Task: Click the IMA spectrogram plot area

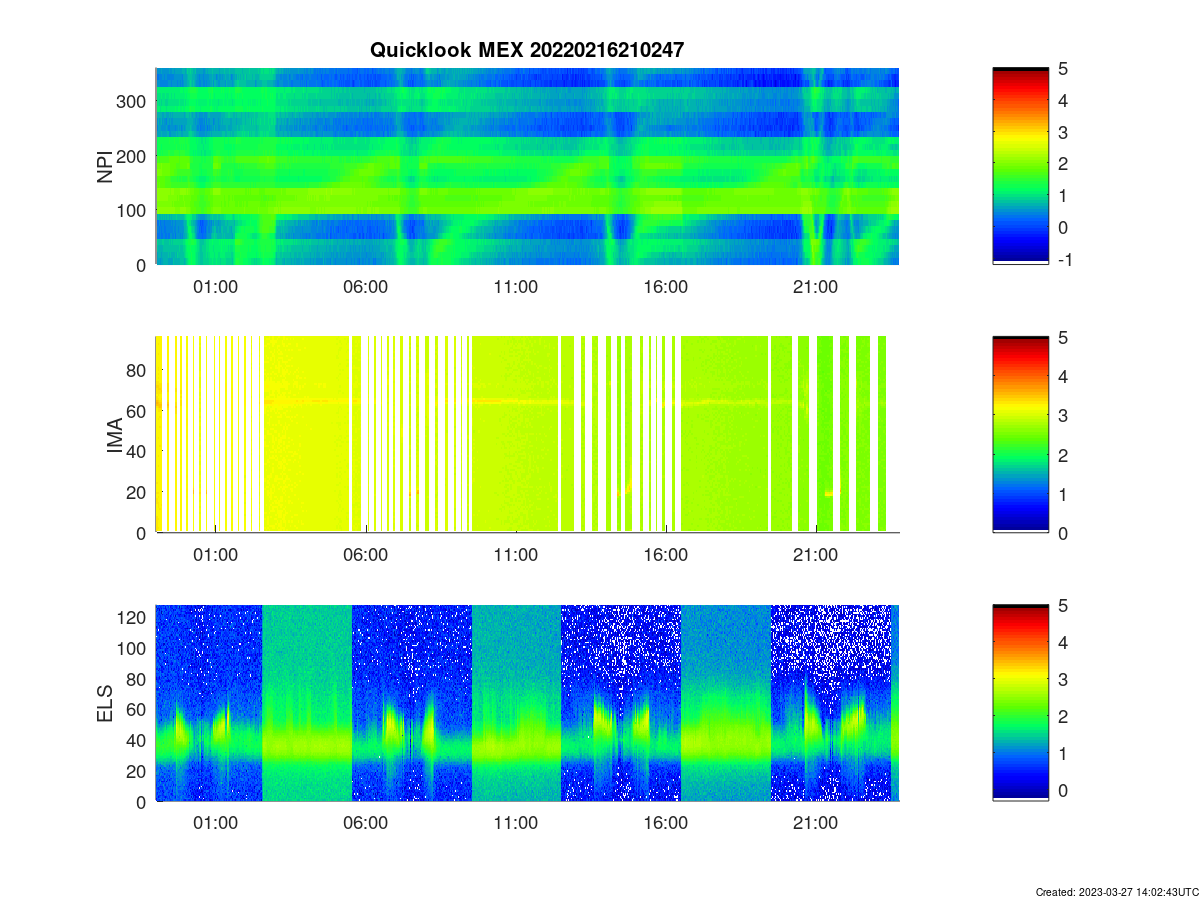Action: [x=527, y=434]
